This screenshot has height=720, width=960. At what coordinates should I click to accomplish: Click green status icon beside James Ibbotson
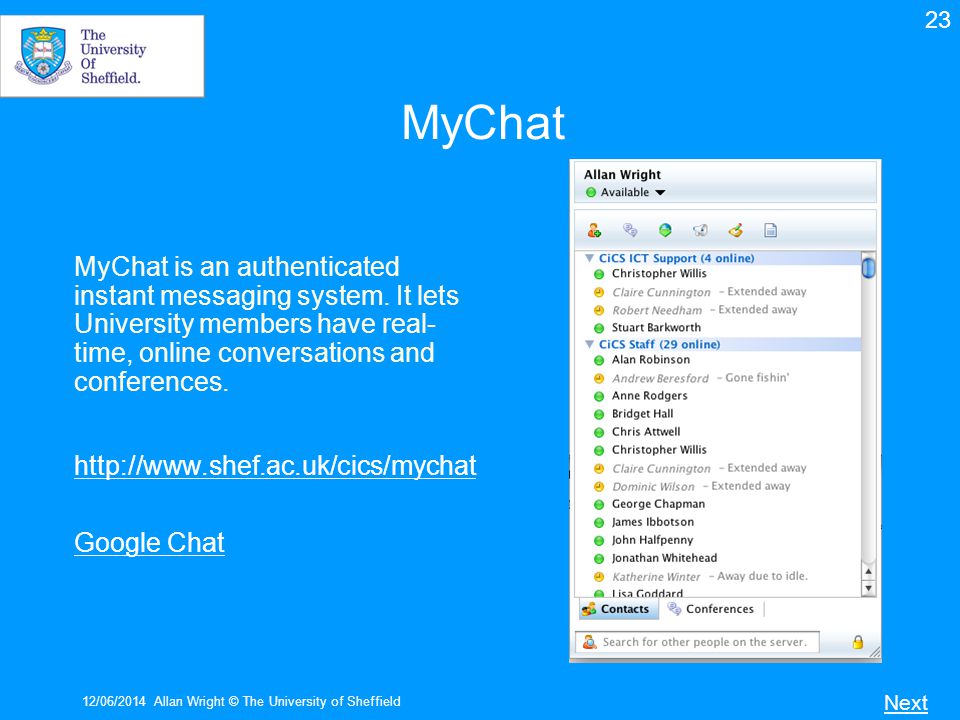[x=599, y=523]
